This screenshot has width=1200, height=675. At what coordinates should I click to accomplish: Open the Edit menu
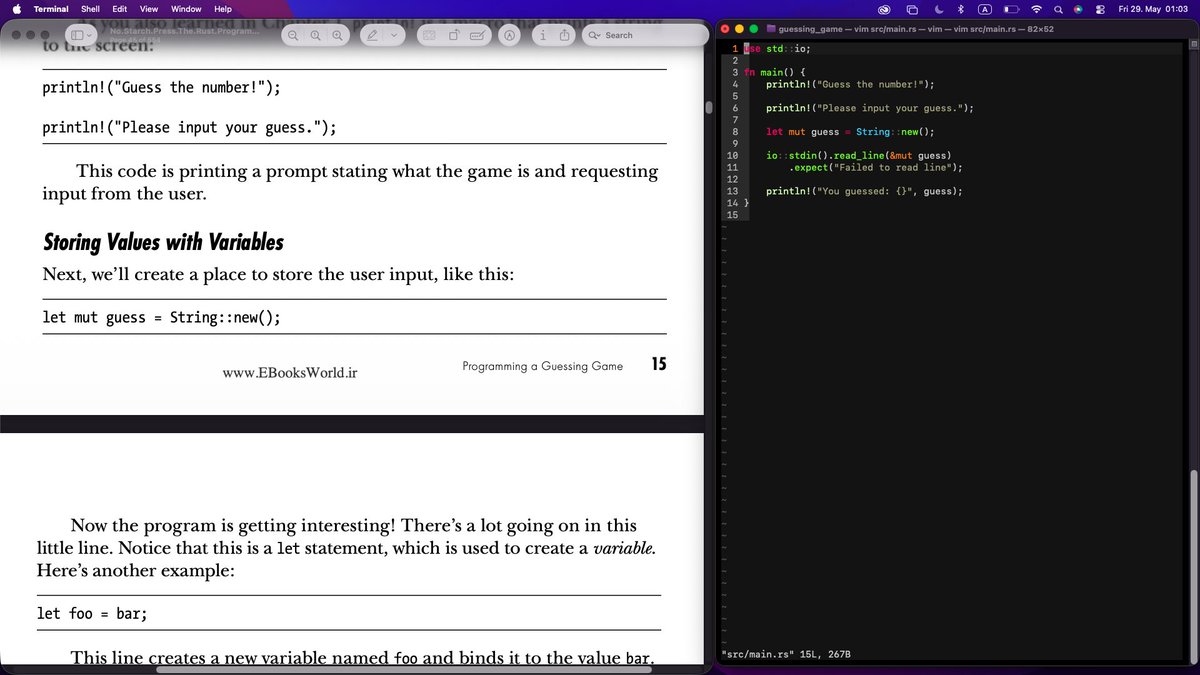point(119,8)
